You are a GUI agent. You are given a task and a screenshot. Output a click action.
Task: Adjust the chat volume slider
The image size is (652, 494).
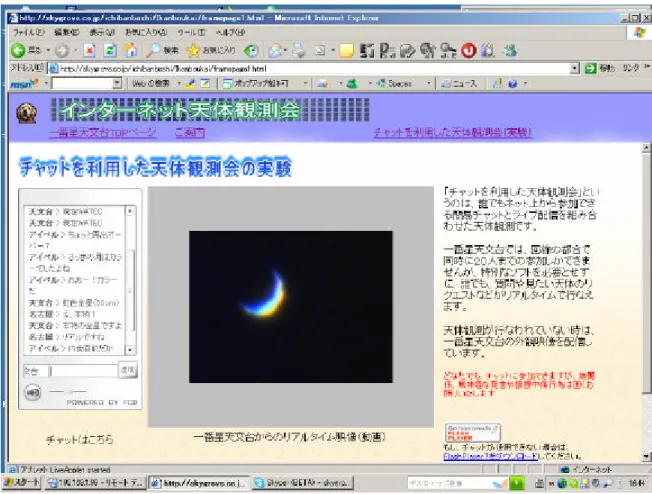coord(68,391)
